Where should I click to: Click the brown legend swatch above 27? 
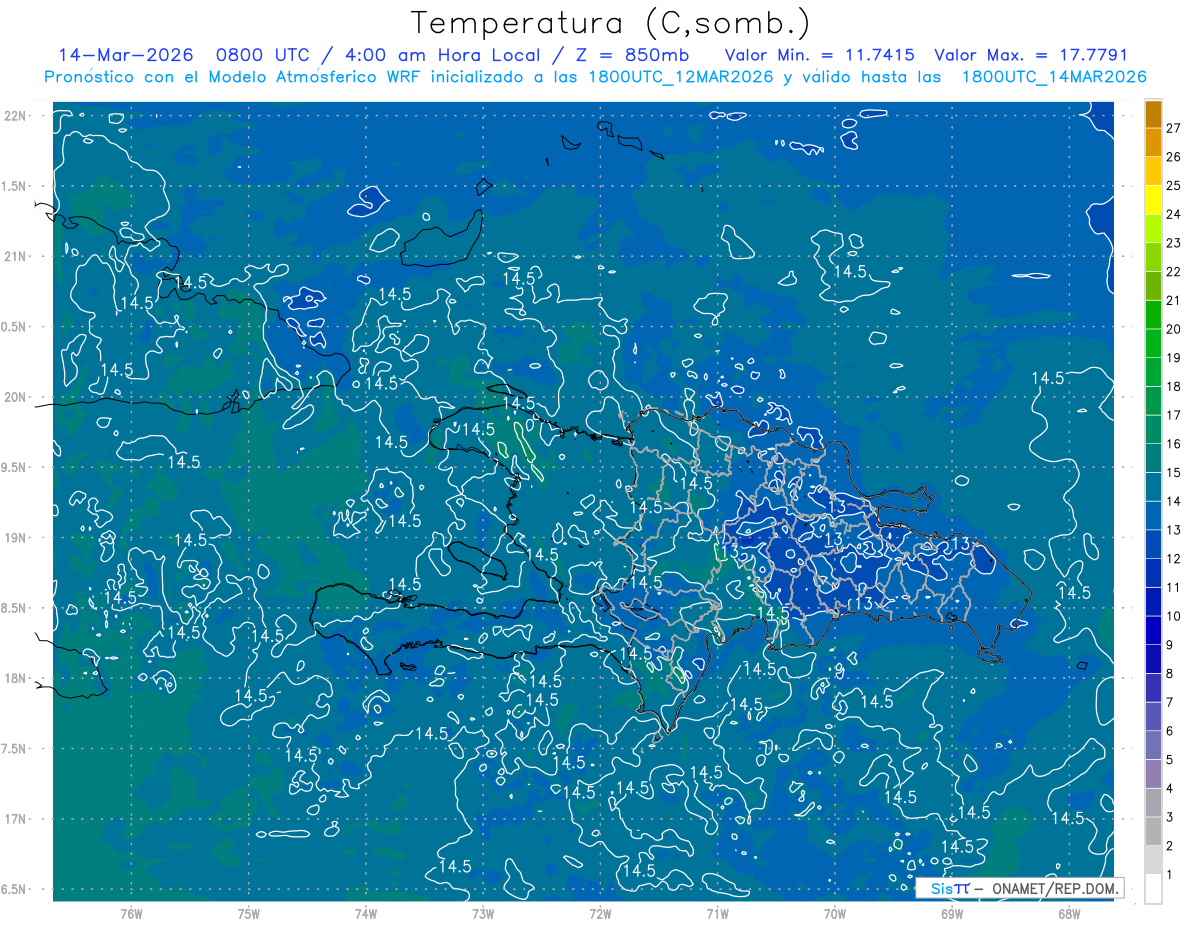pyautogui.click(x=1153, y=114)
